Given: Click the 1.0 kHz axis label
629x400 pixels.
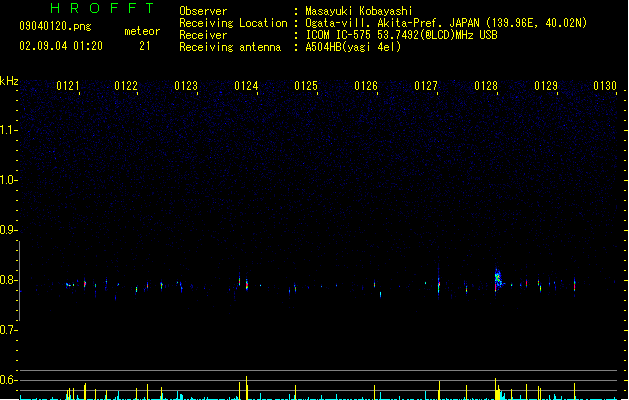Looking at the screenshot, I should pos(8,180).
